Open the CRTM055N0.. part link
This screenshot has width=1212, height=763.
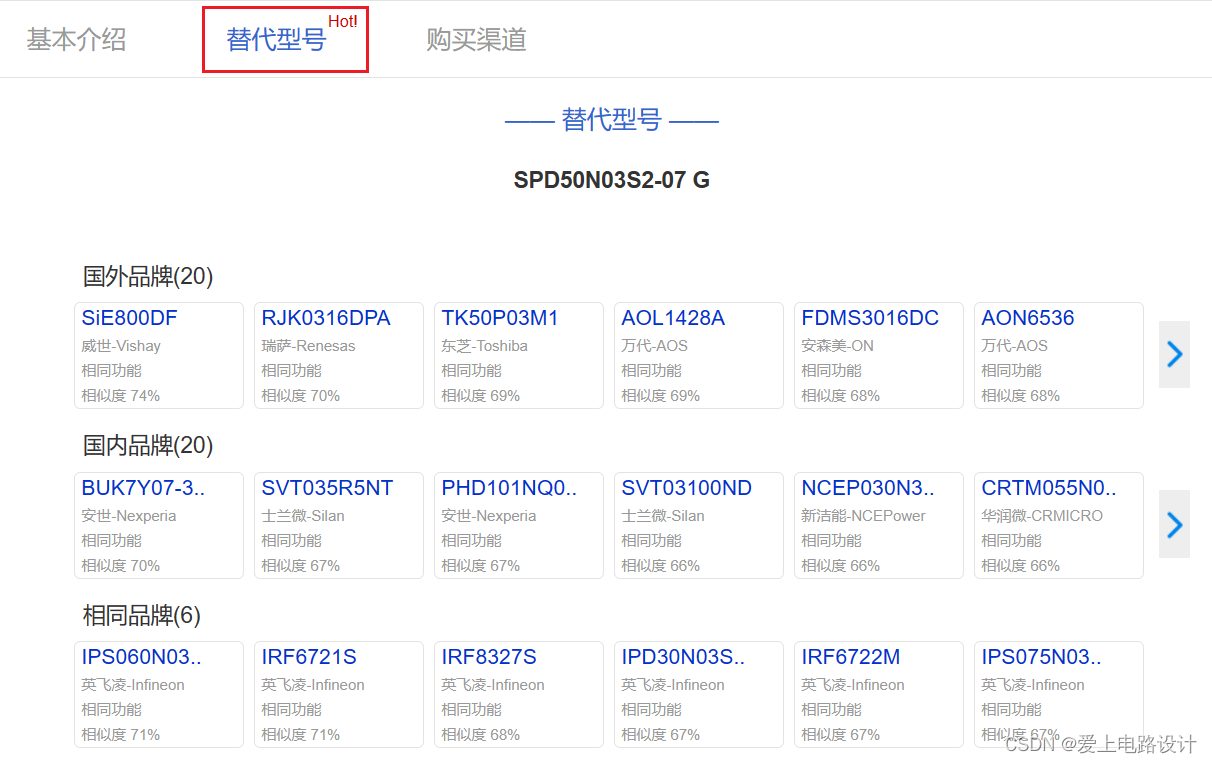[x=1049, y=488]
